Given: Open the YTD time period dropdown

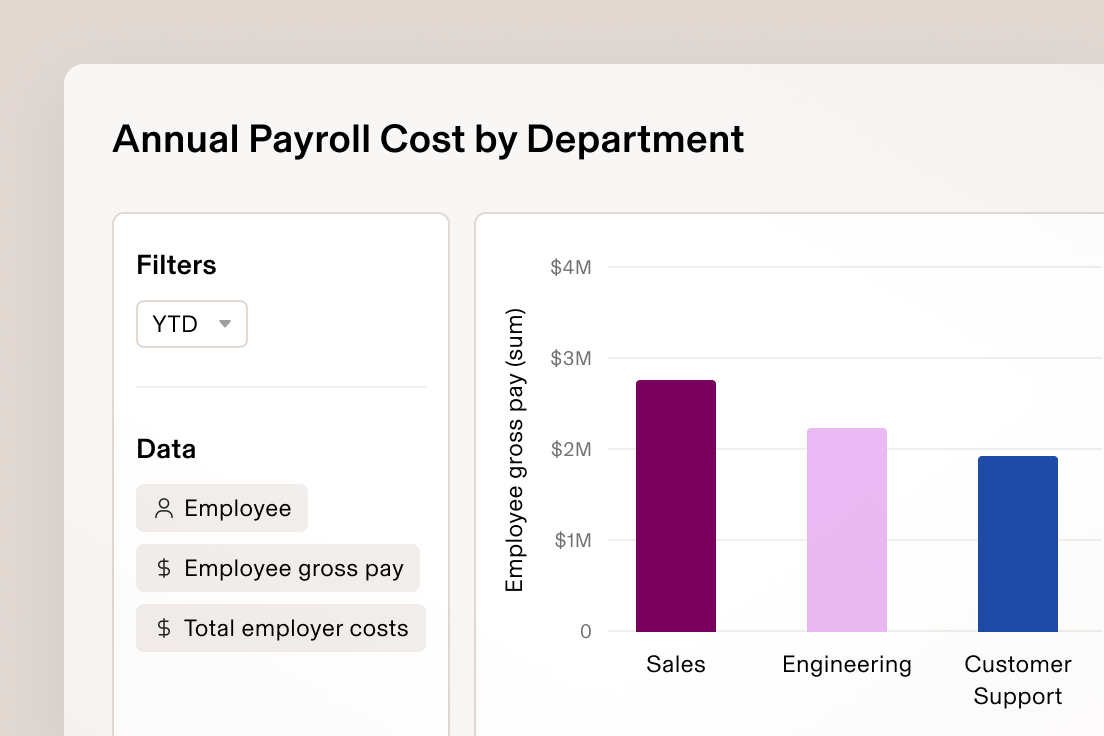Looking at the screenshot, I should click(191, 324).
